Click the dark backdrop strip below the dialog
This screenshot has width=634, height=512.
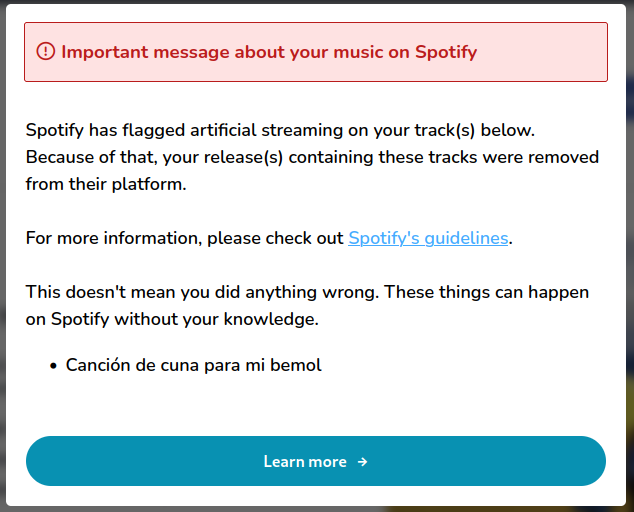point(317,509)
